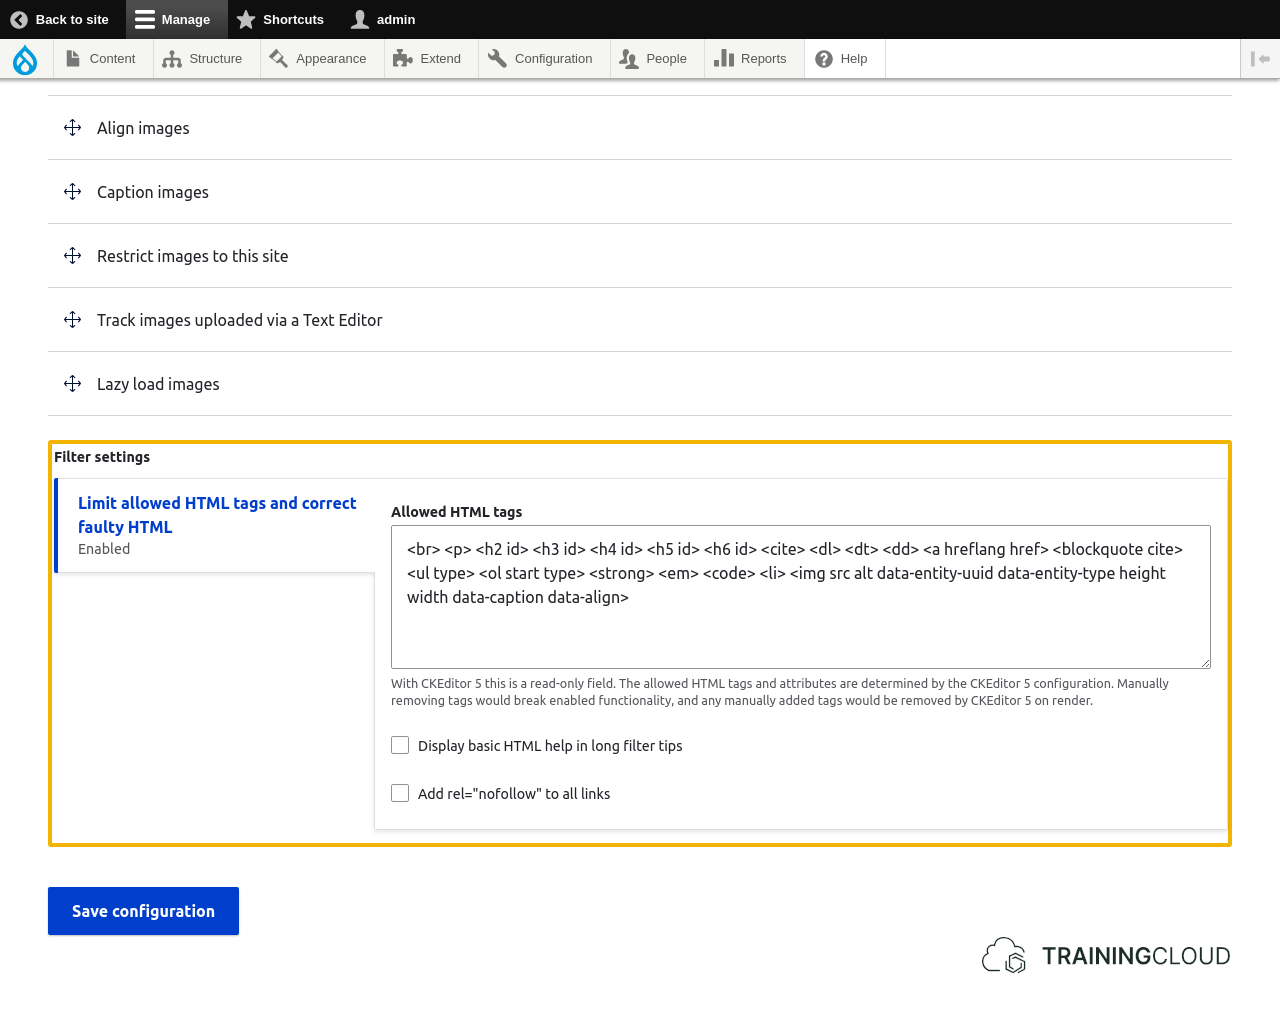The height and width of the screenshot is (1024, 1280).
Task: Click the Enabled status under the filter tab
Action: click(104, 549)
